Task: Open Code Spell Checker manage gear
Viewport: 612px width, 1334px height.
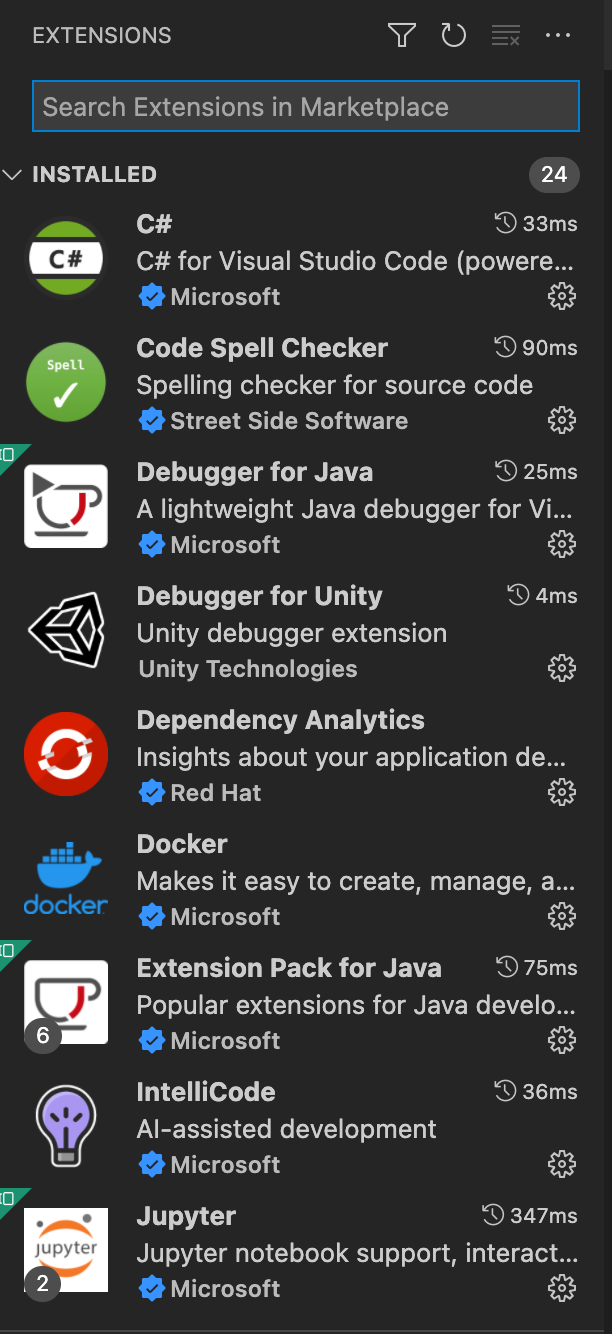Action: pos(562,421)
